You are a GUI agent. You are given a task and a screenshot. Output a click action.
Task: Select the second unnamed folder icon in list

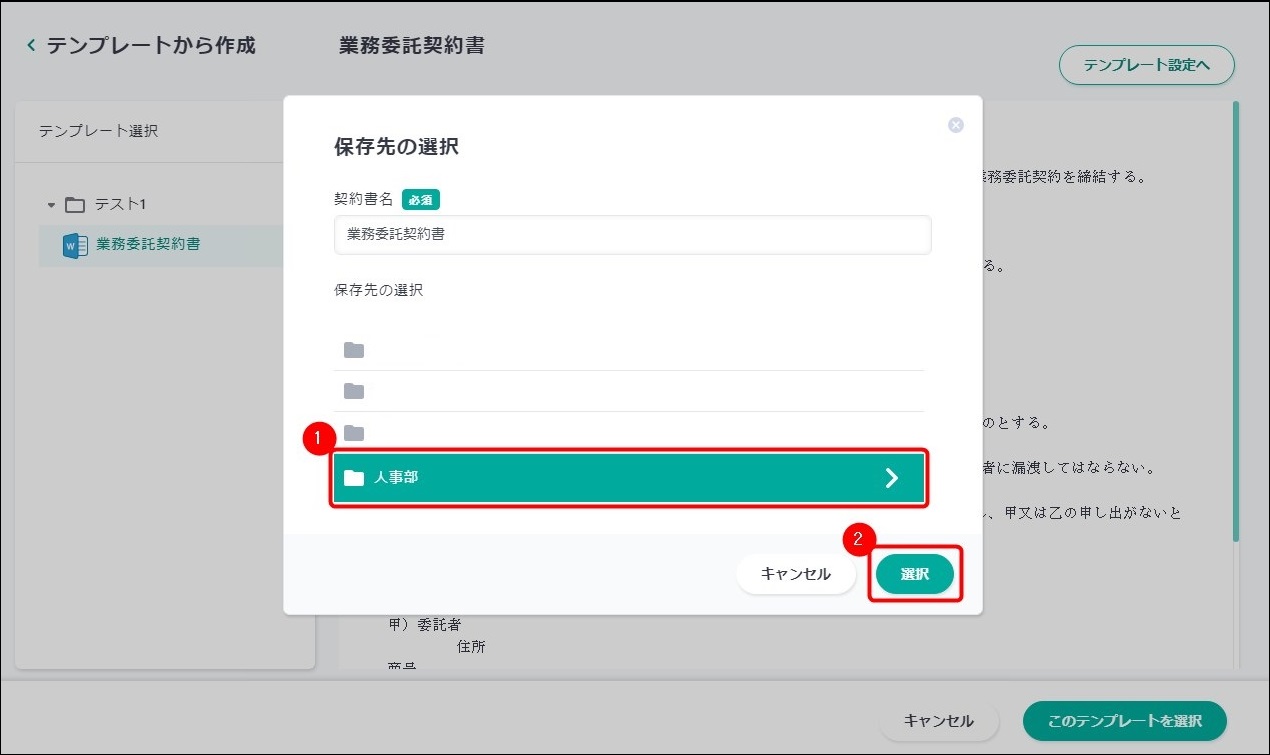click(354, 391)
